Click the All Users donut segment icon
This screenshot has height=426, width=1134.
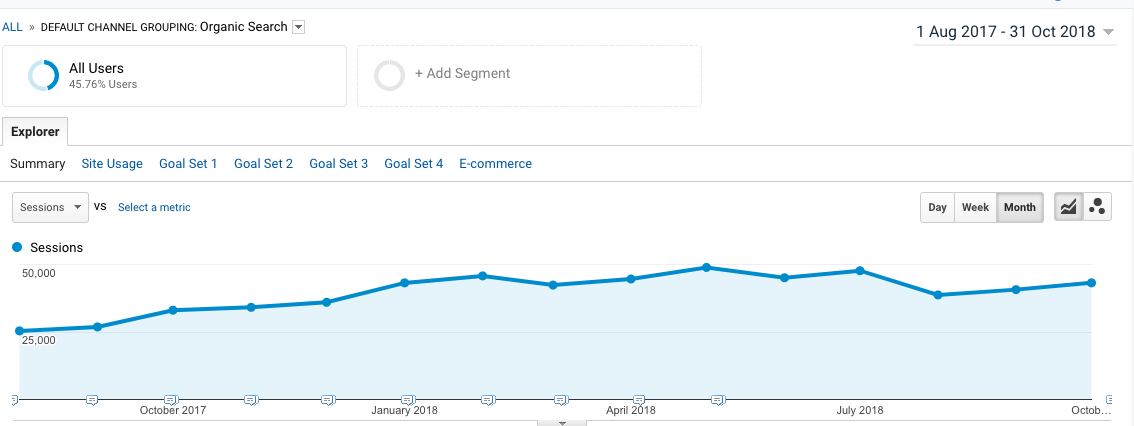[44, 75]
